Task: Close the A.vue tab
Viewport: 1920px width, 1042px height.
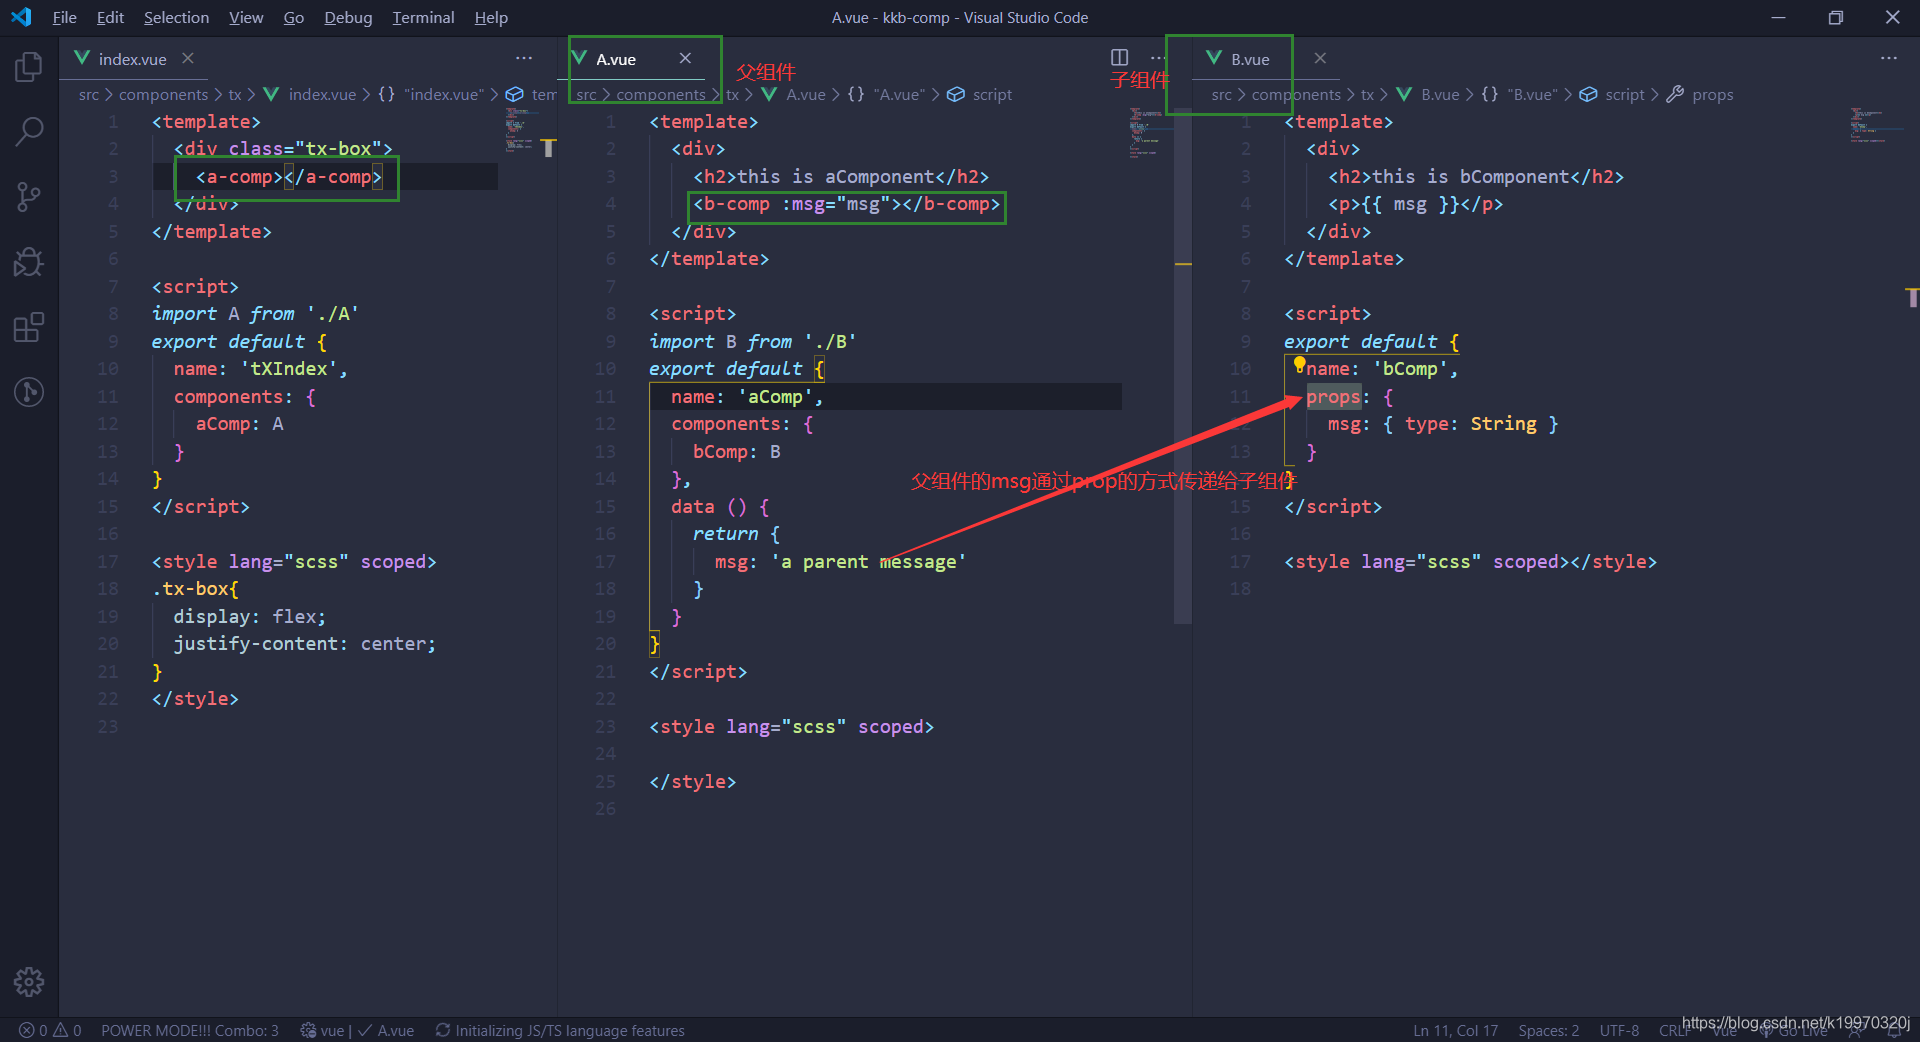Action: point(685,58)
